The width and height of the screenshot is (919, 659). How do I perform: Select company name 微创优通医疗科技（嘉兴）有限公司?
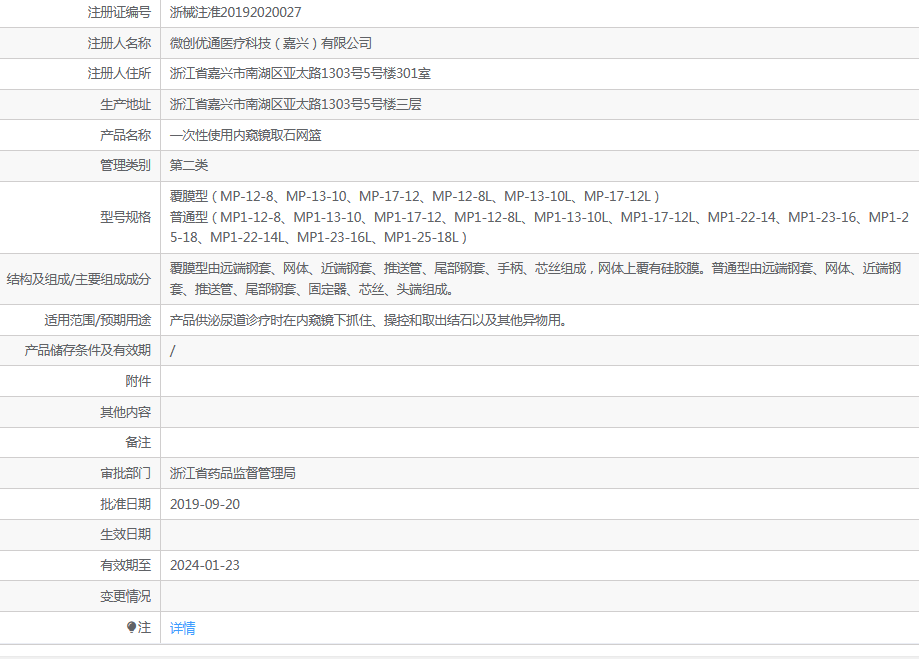(x=271, y=43)
